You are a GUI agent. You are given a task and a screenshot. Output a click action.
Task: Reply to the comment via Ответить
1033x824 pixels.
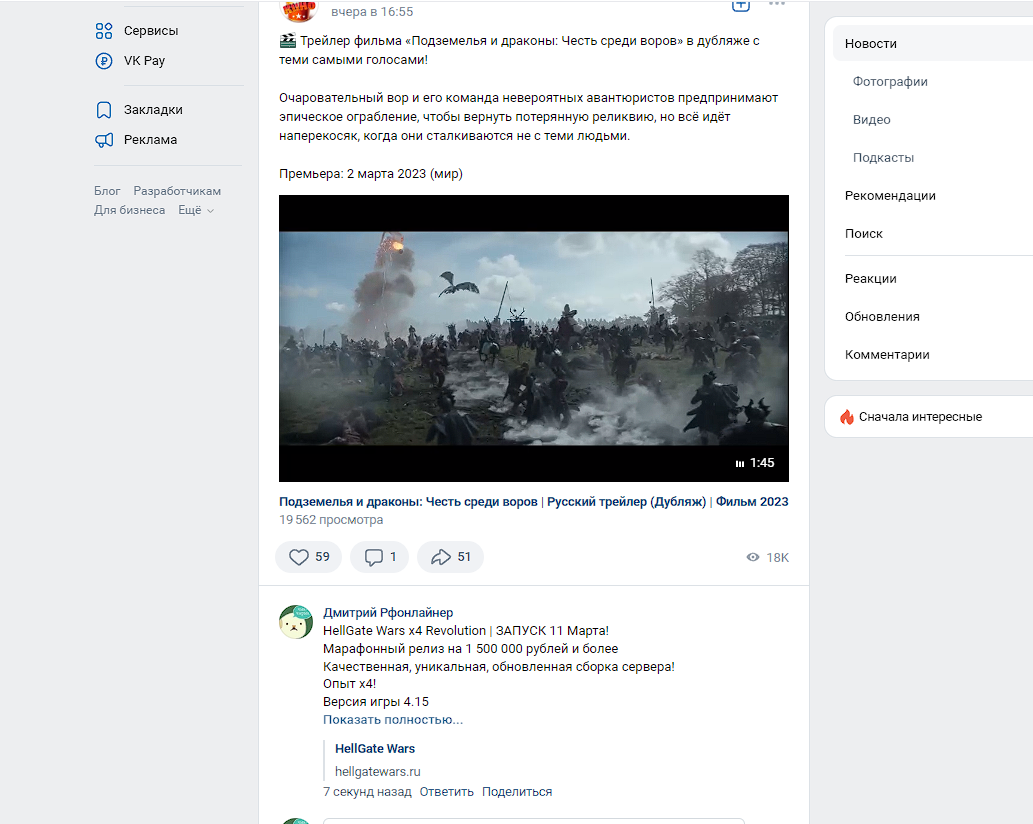tap(447, 792)
